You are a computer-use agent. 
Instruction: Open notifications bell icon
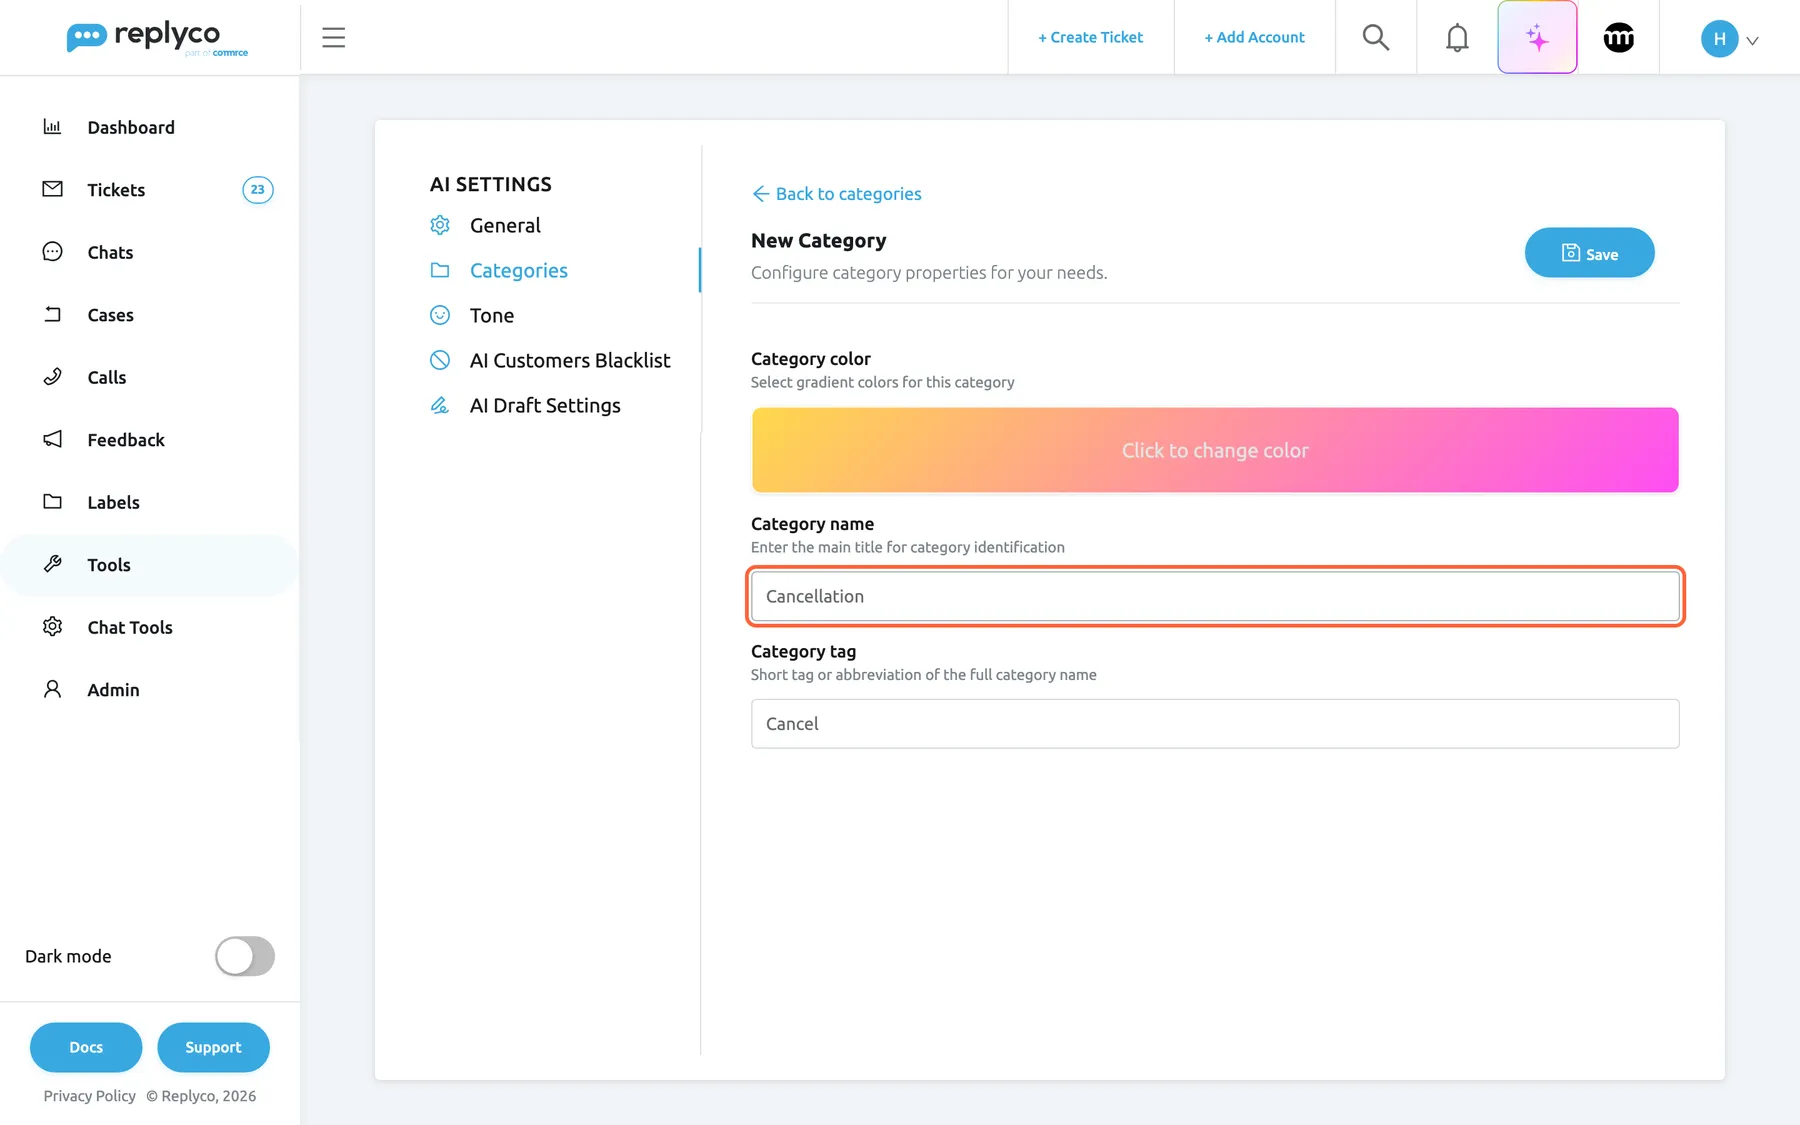(x=1457, y=38)
